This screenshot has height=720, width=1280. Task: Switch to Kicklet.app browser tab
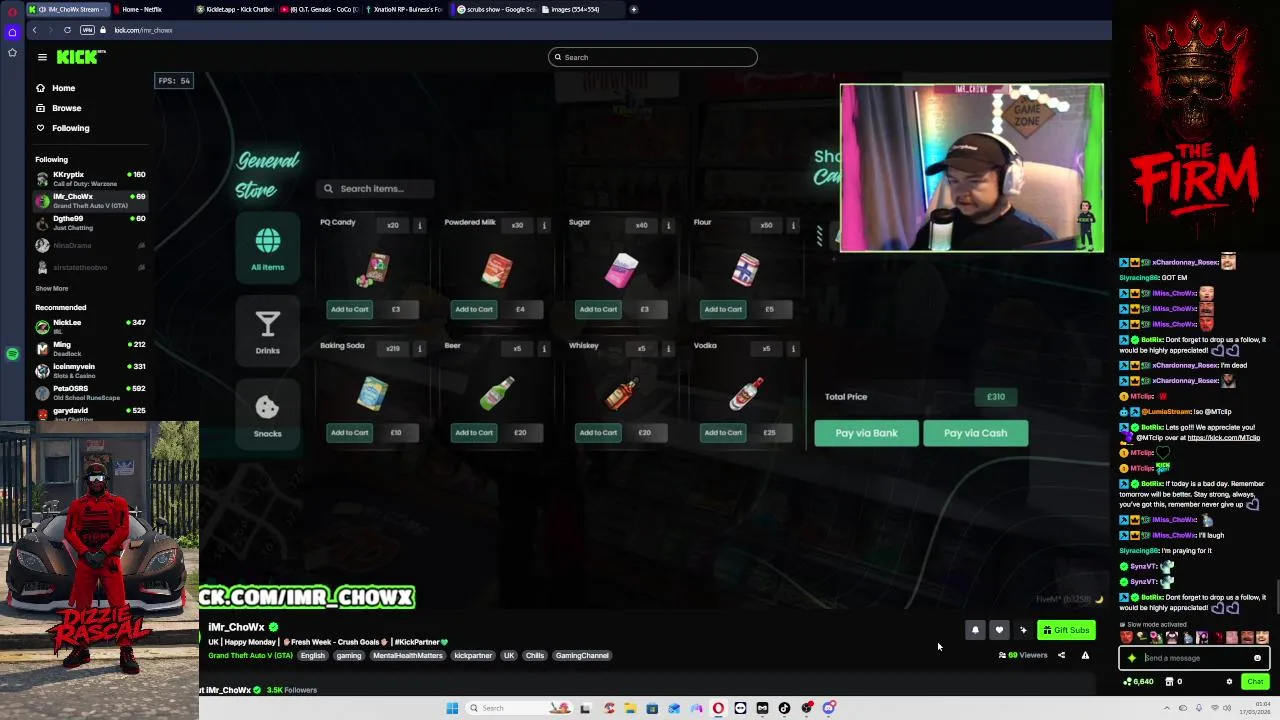tap(235, 9)
